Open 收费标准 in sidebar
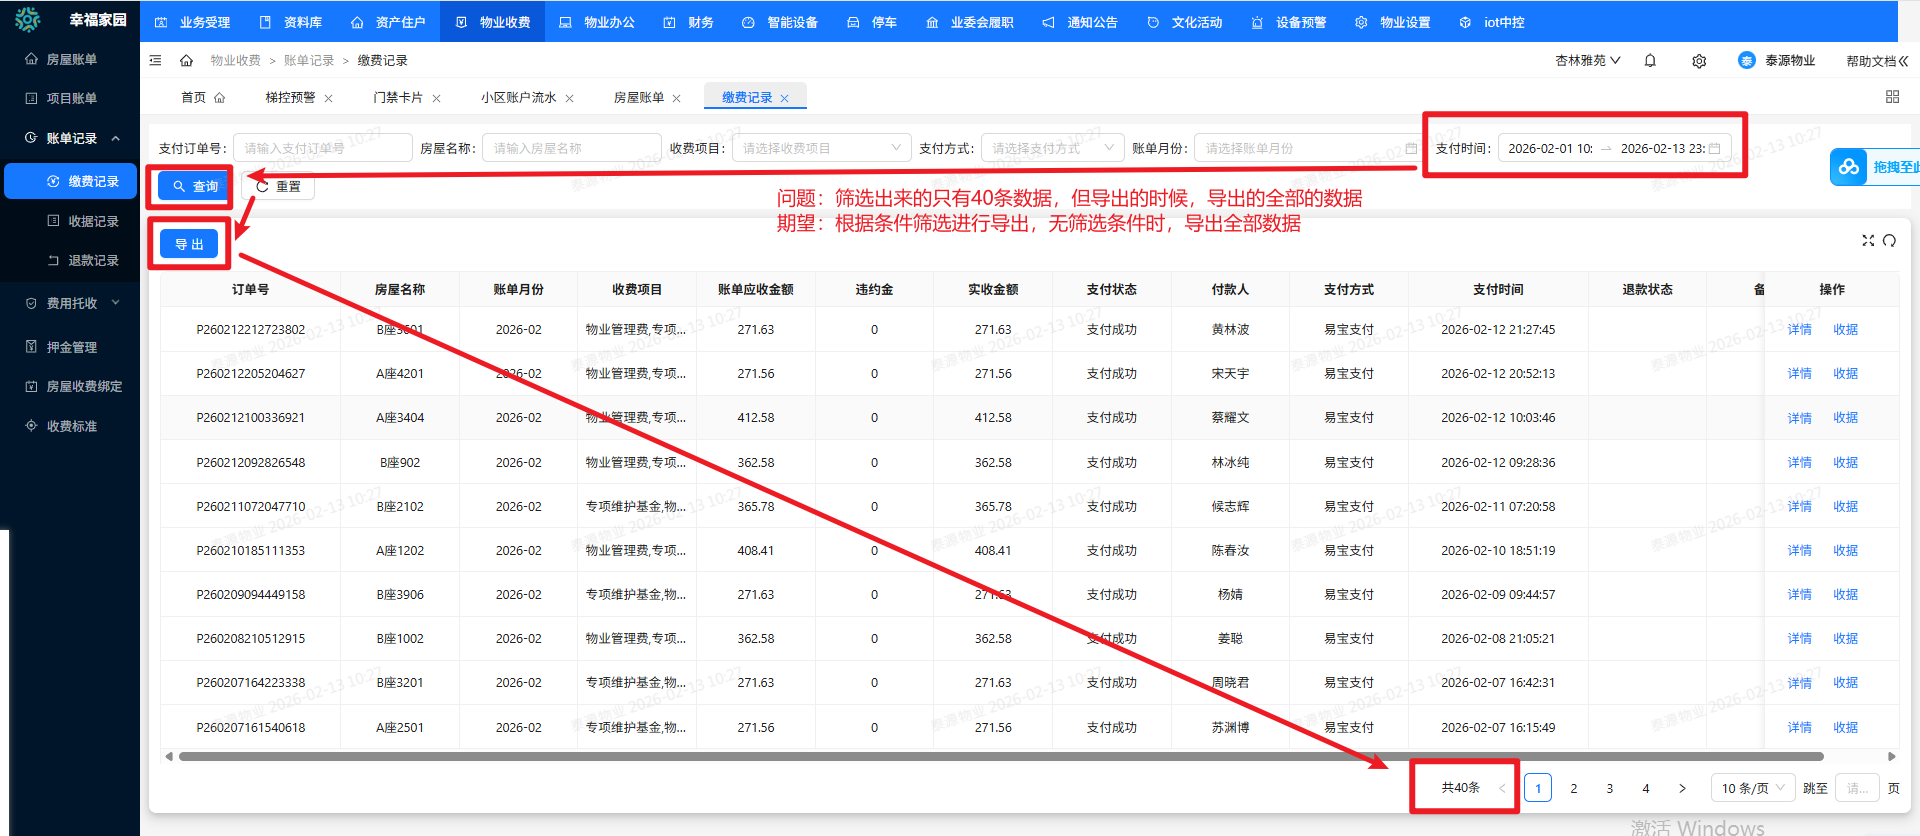1920x836 pixels. pos(70,426)
